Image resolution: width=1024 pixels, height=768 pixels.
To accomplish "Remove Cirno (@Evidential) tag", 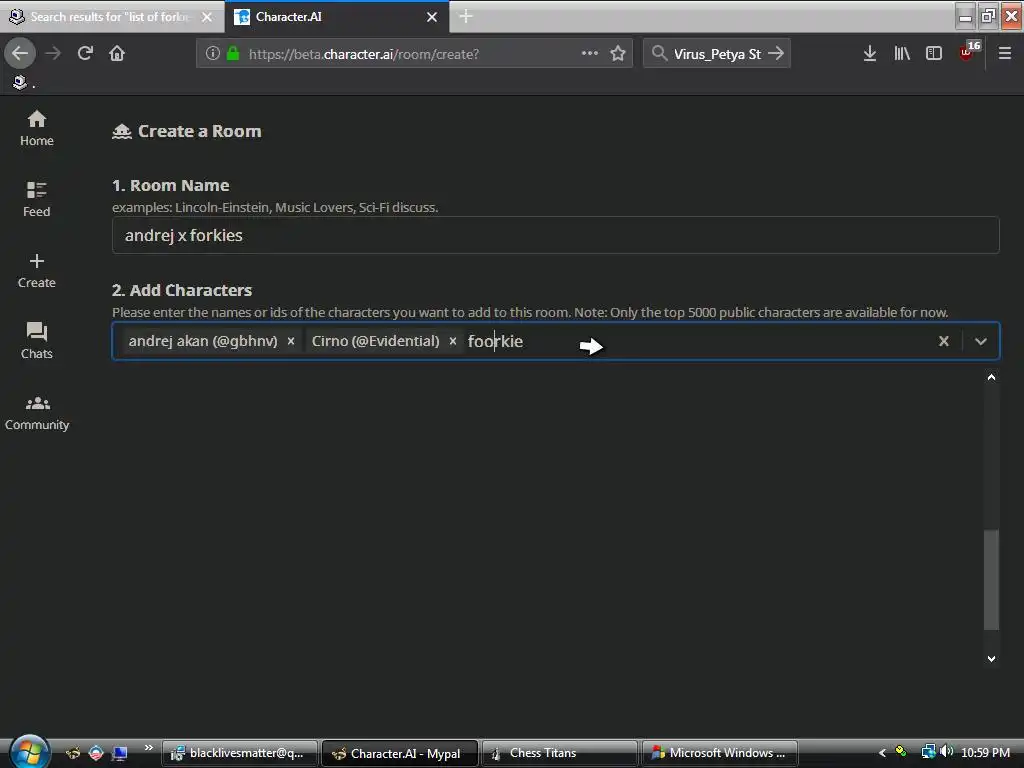I will [x=453, y=341].
